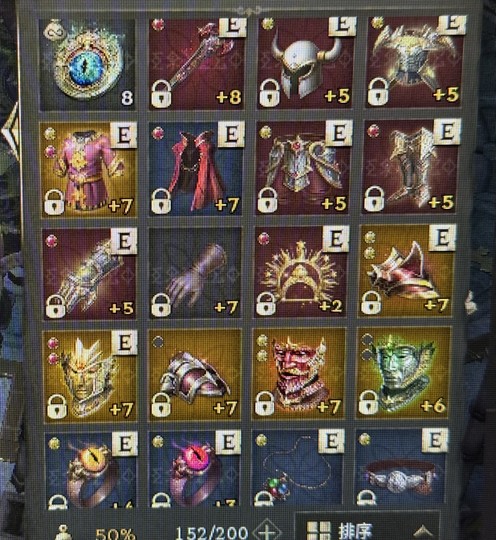Choose the yellow dragon eye ring
This screenshot has width=496, height=540.
coord(91,469)
